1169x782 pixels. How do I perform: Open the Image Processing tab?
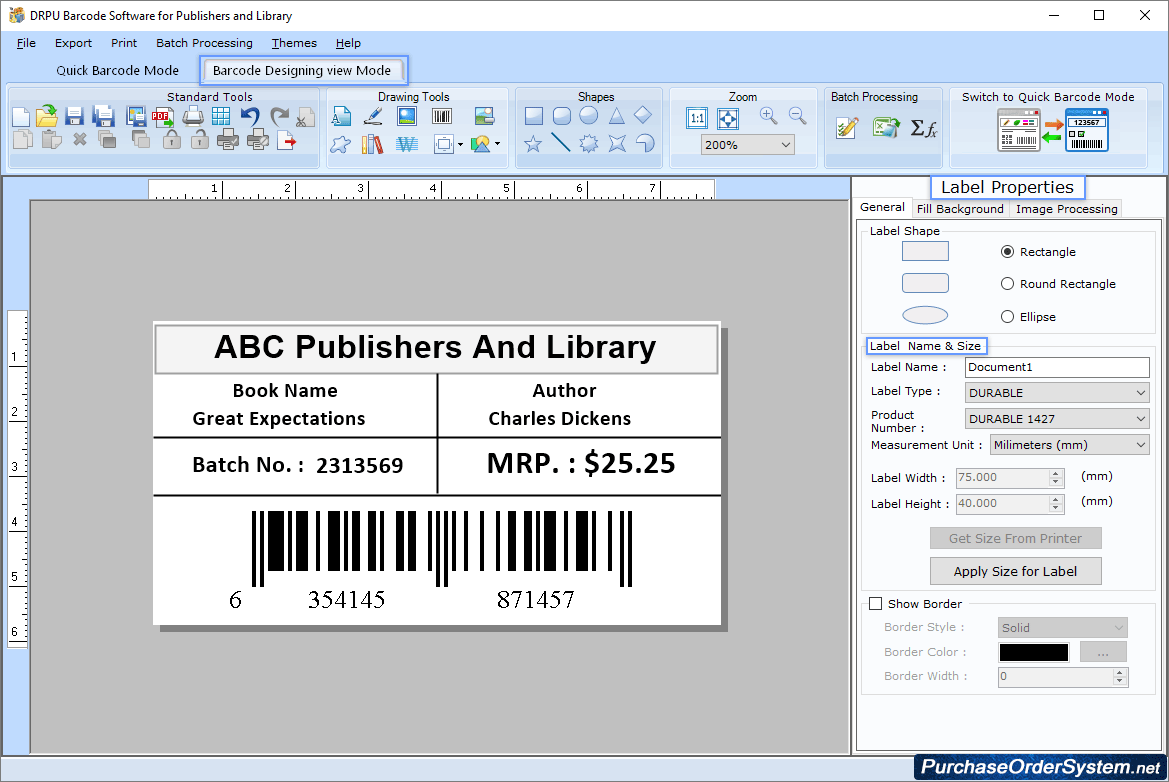pyautogui.click(x=1066, y=209)
